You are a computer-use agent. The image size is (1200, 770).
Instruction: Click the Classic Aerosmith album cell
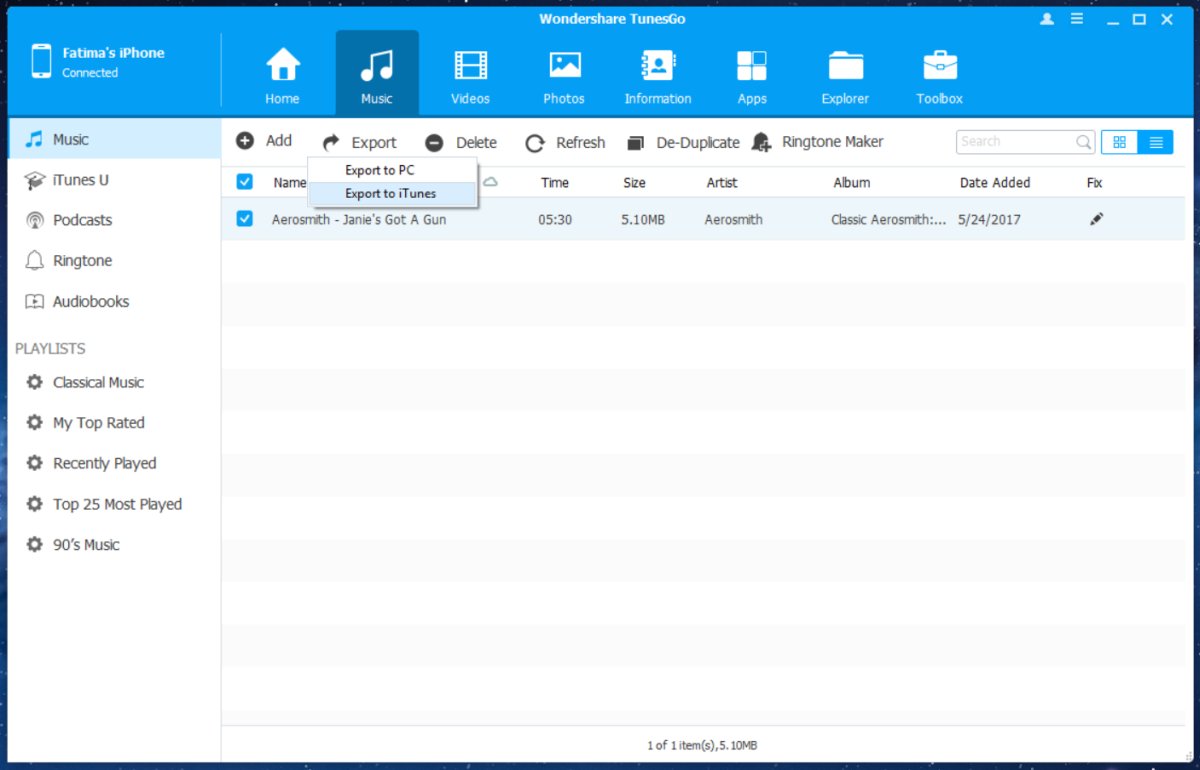click(x=889, y=219)
